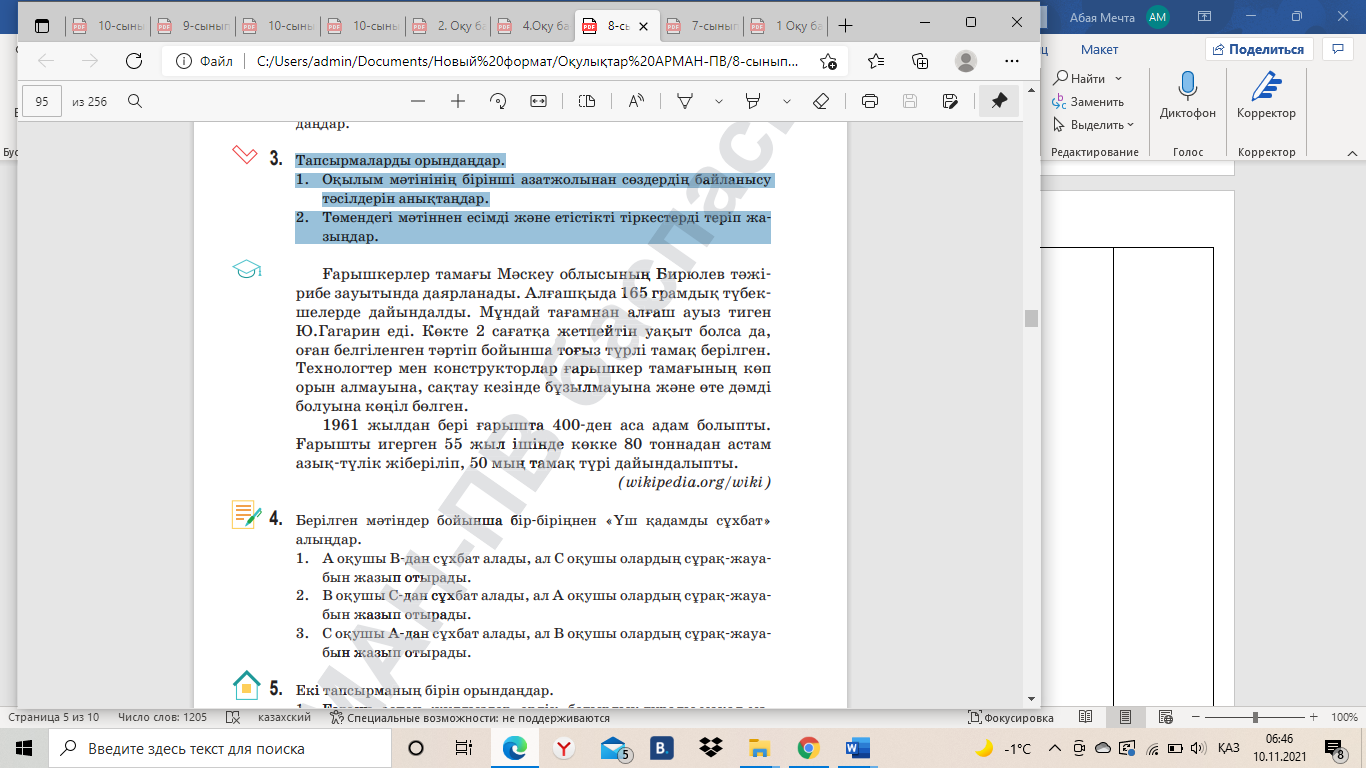Zoom in the PDF with the plus icon
Viewport: 1366px width, 768px height.
pos(458,101)
